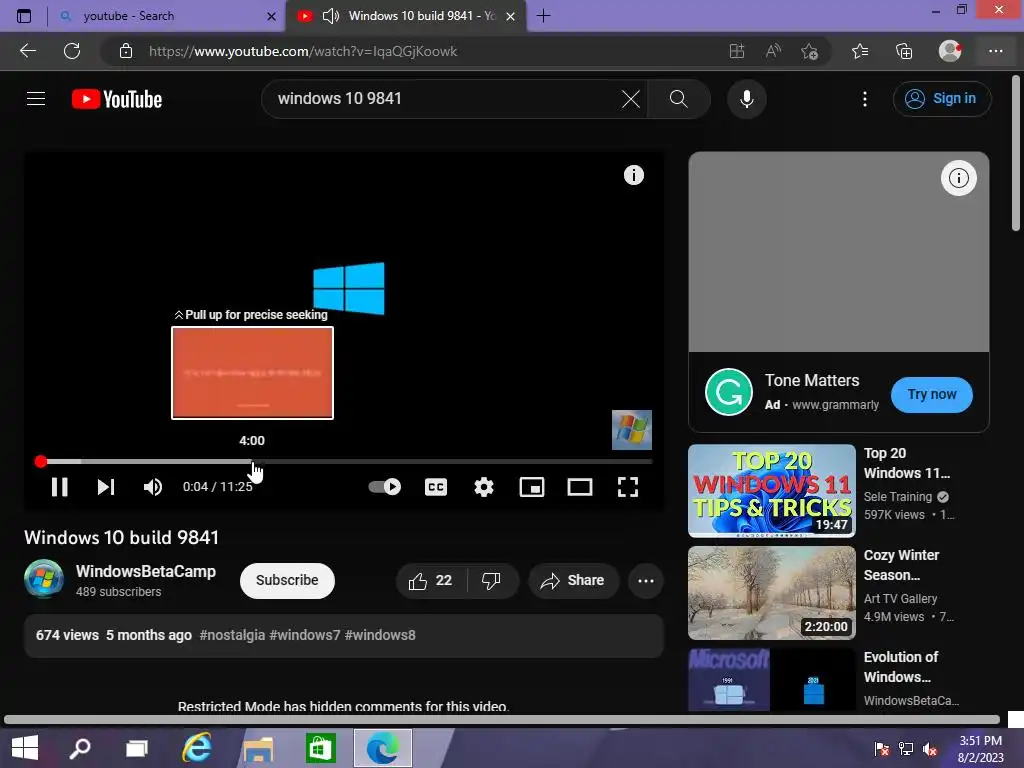View site information lock icon

pos(126,51)
